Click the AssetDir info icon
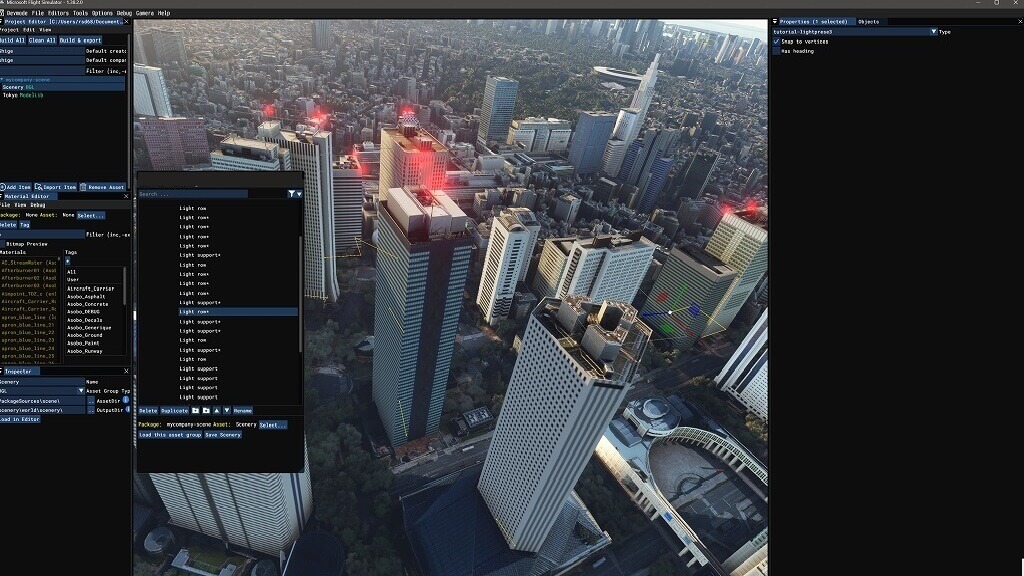 point(126,400)
